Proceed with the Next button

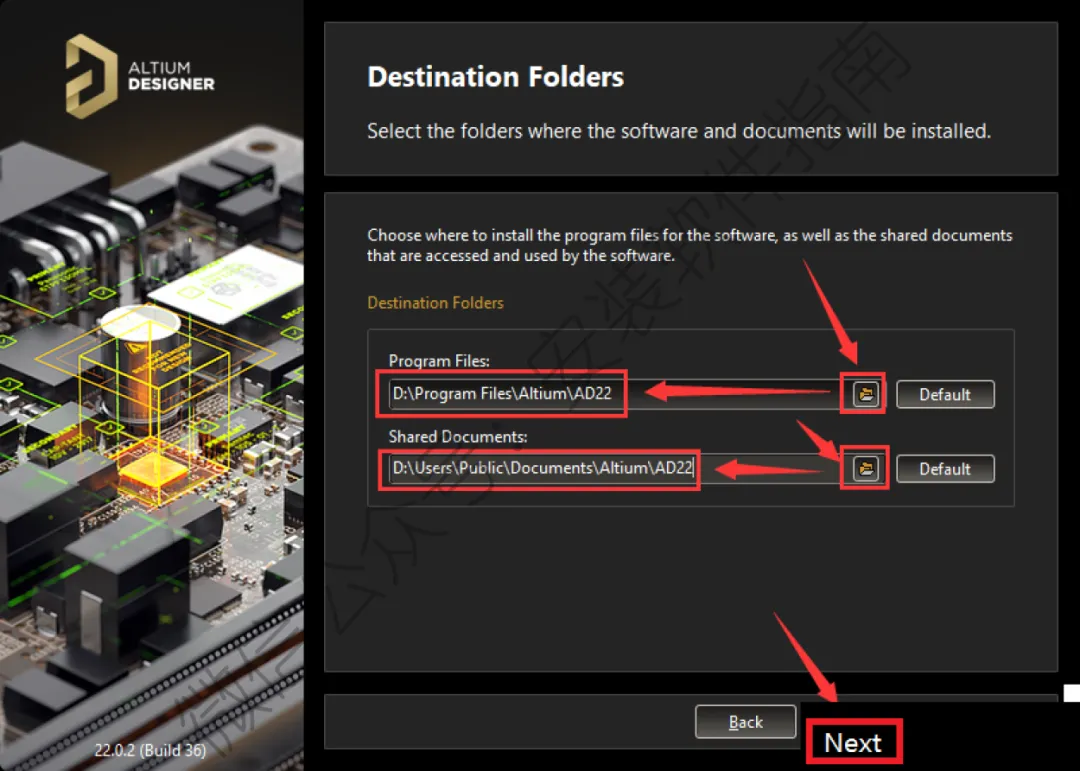853,742
